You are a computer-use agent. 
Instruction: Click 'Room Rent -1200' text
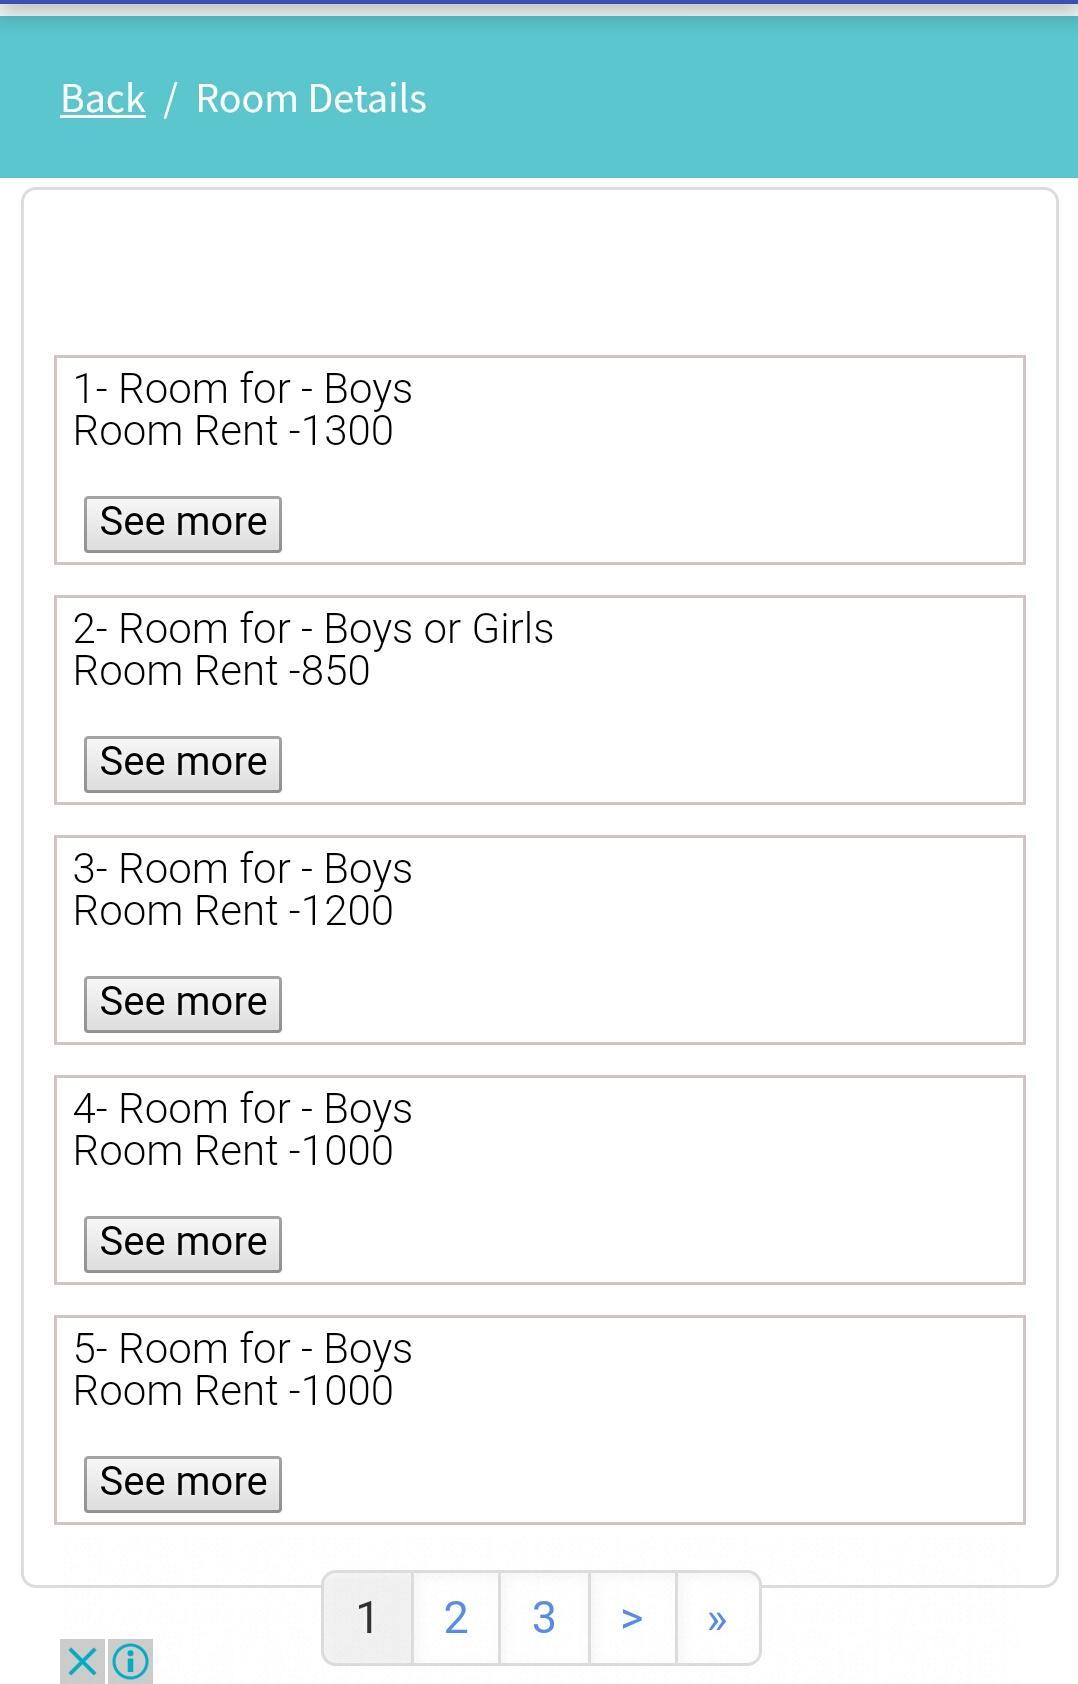point(233,911)
